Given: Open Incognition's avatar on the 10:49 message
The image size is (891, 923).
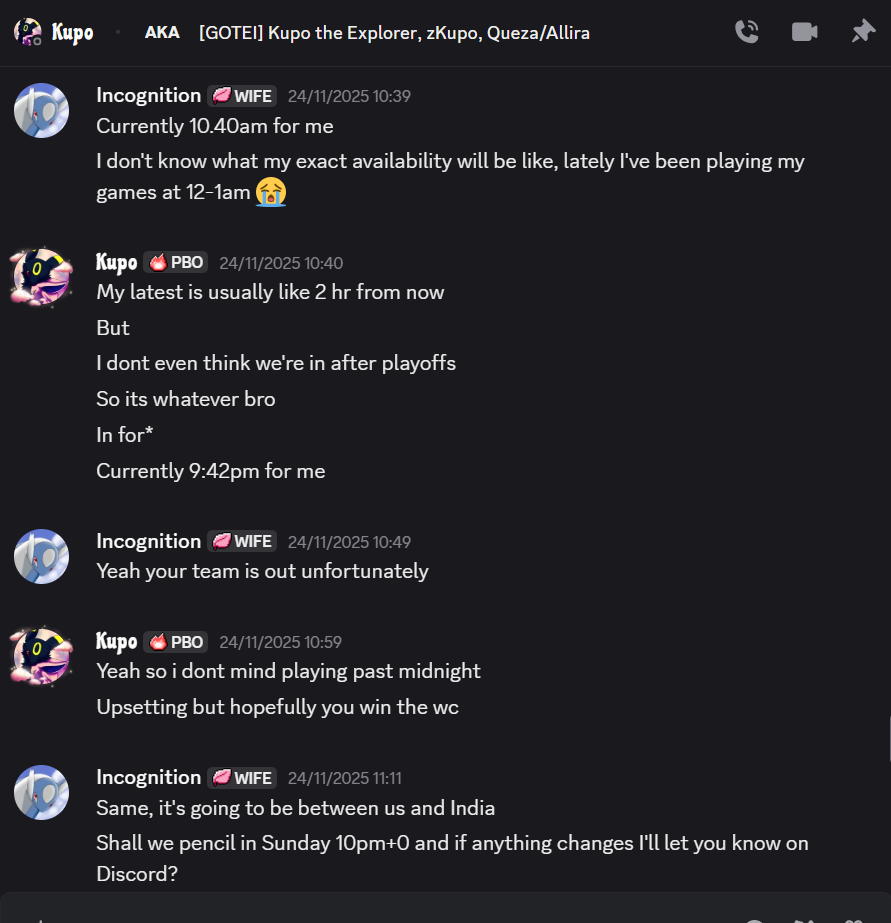Looking at the screenshot, I should pos(41,556).
